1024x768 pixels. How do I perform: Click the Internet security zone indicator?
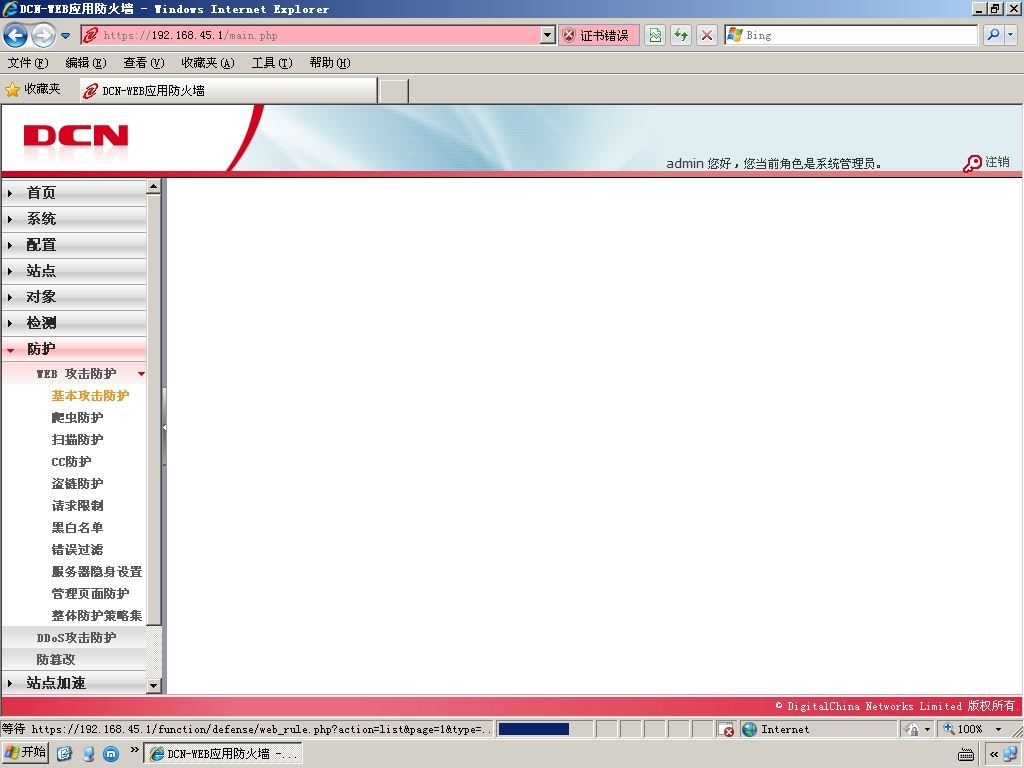[819, 729]
